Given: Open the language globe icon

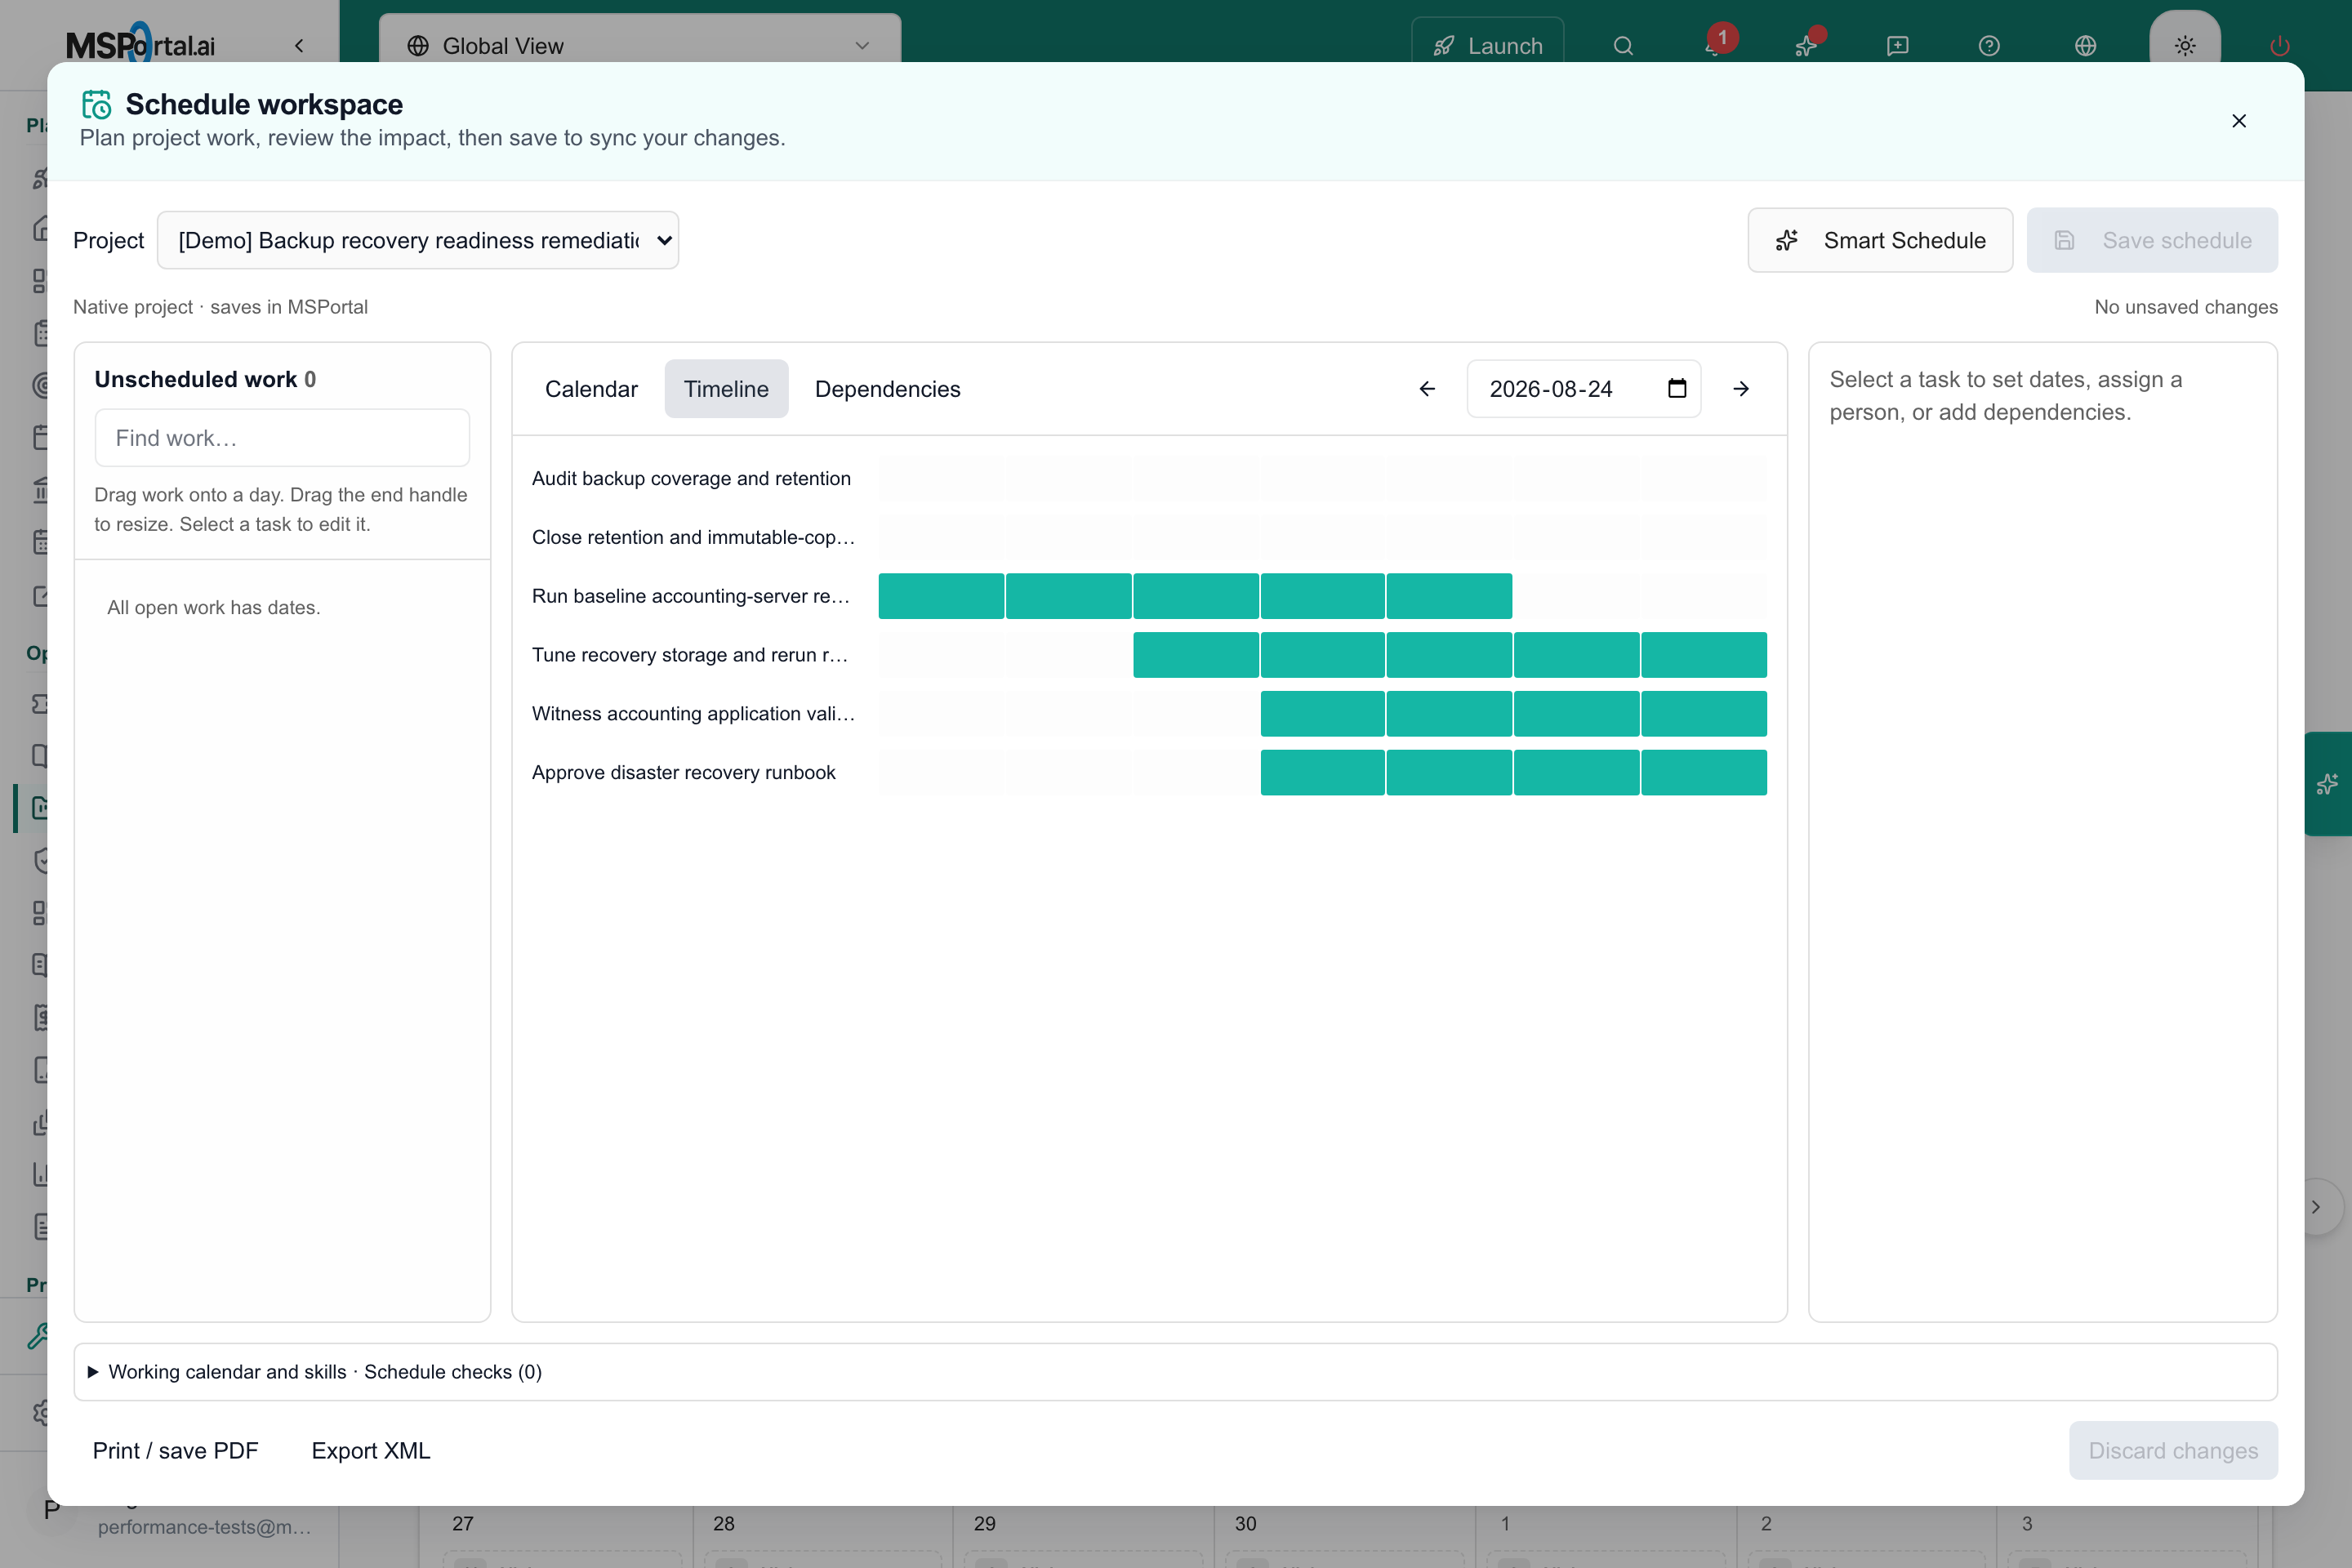Looking at the screenshot, I should pos(2085,46).
